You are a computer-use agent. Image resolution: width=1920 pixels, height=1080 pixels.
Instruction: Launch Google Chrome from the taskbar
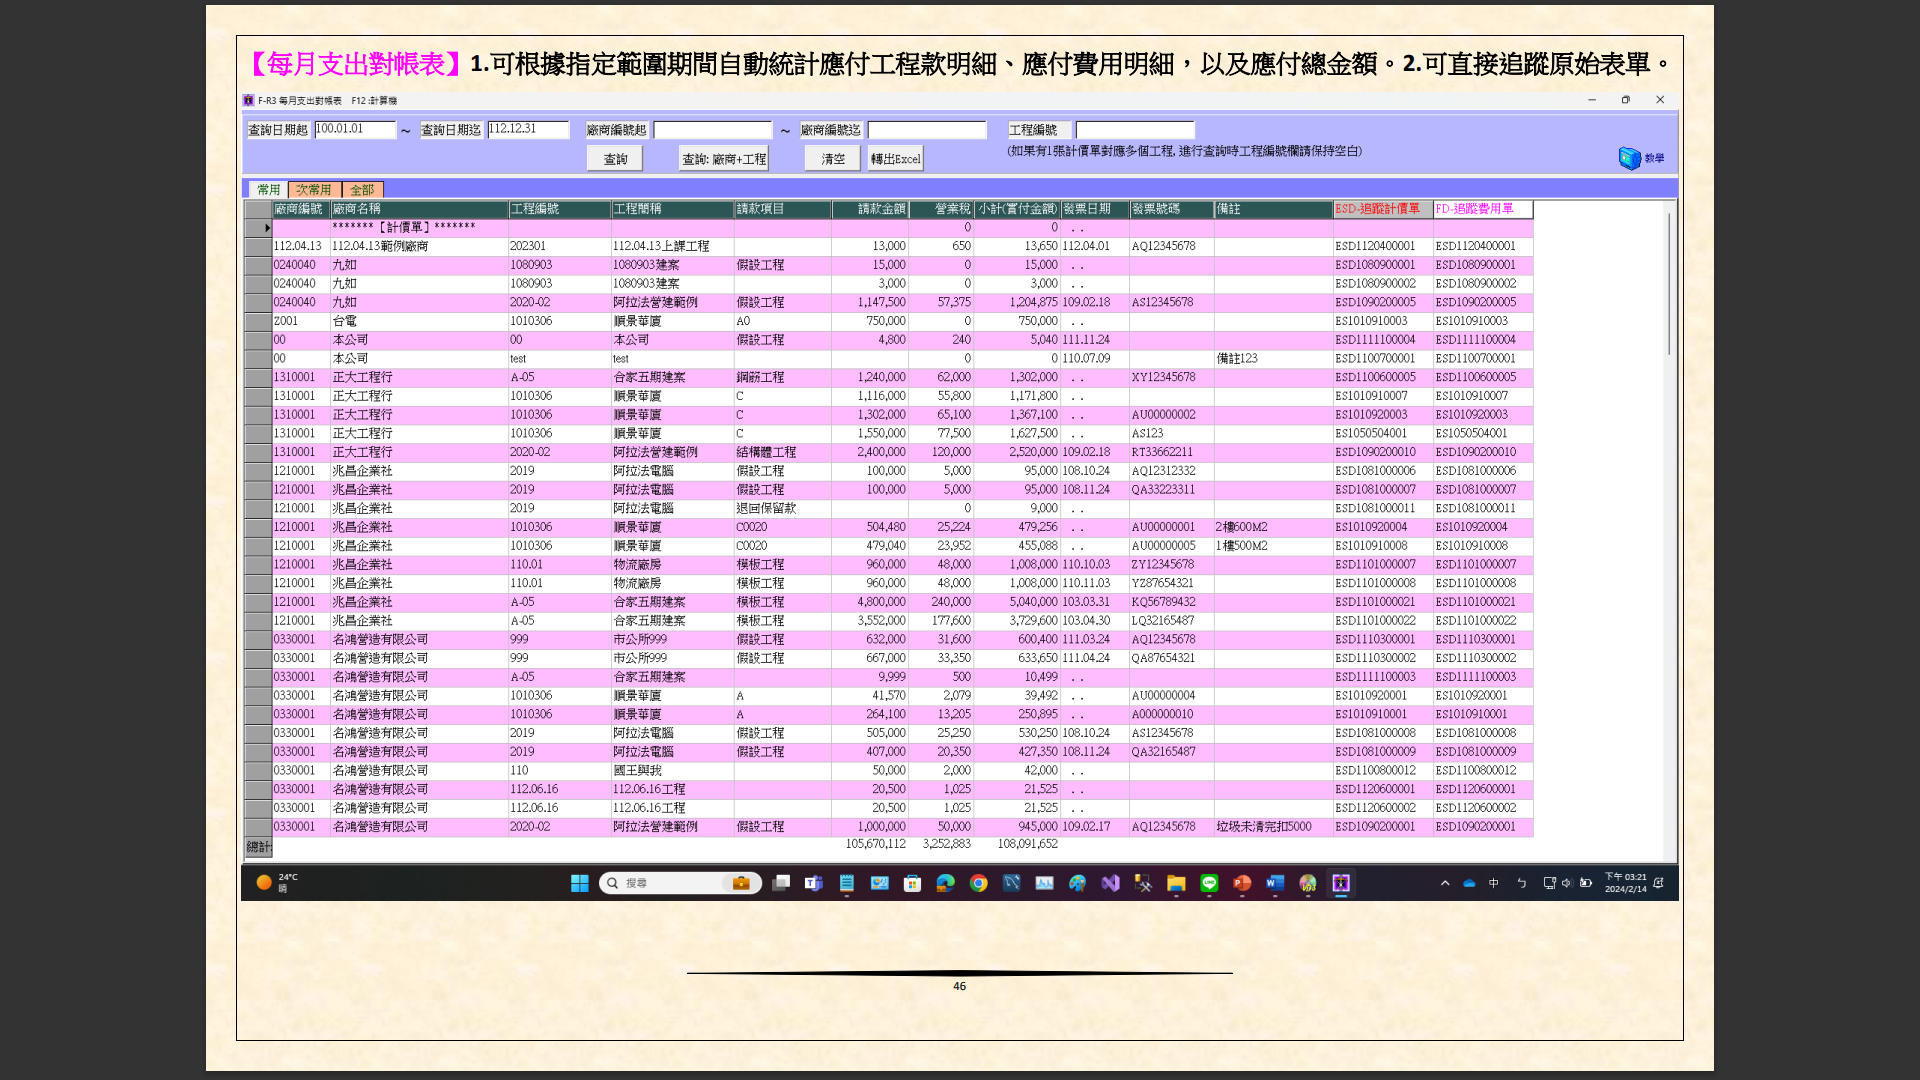[x=979, y=883]
